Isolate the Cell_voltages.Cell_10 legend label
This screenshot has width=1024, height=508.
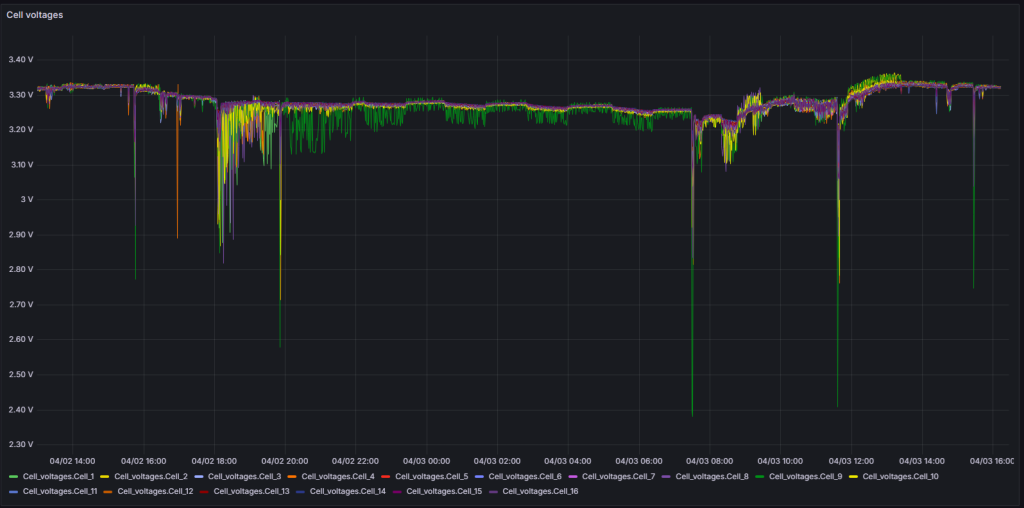point(901,477)
